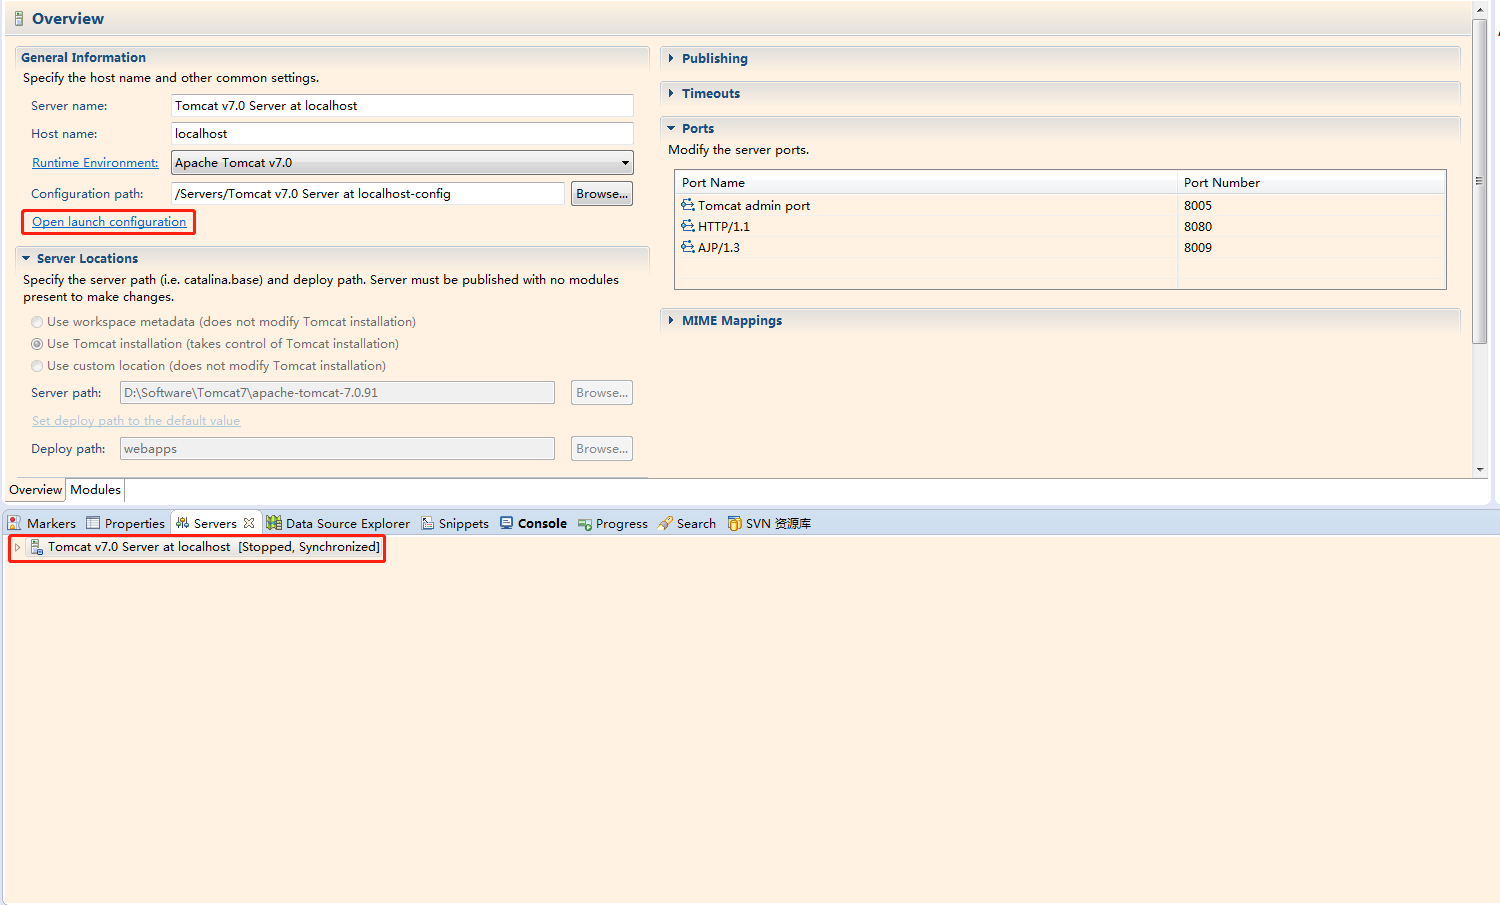Screen dimensions: 1500x905
Task: Click the Data Source Explorer icon
Action: click(274, 523)
